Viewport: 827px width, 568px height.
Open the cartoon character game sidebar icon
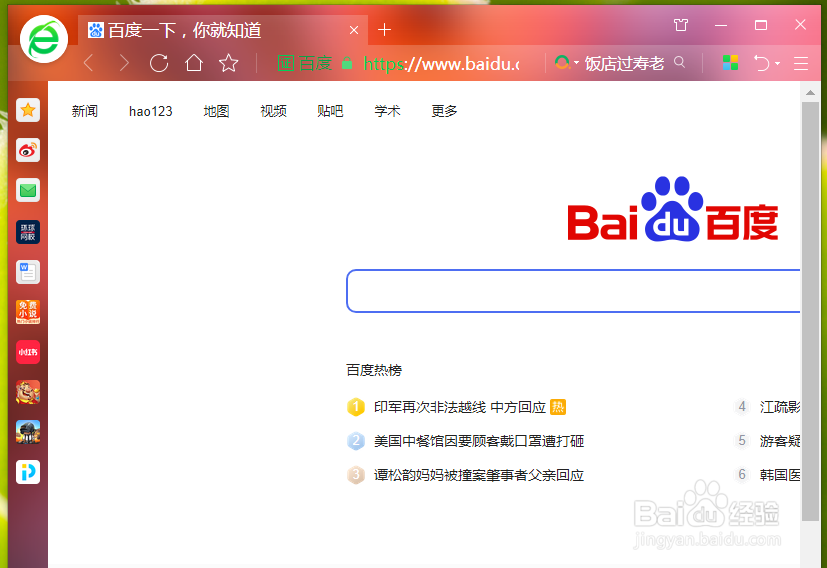[28, 392]
